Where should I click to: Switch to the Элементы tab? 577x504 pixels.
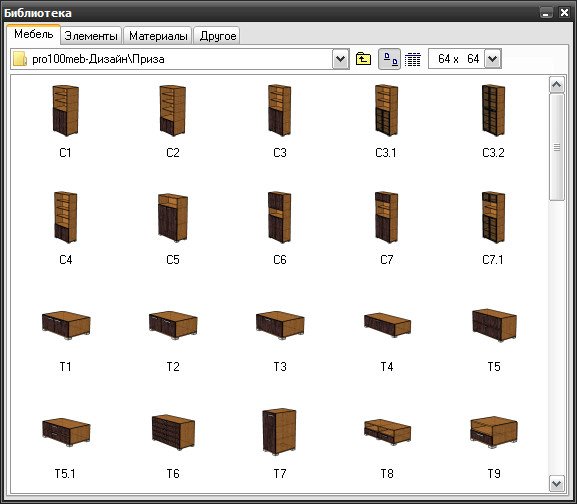click(x=91, y=36)
